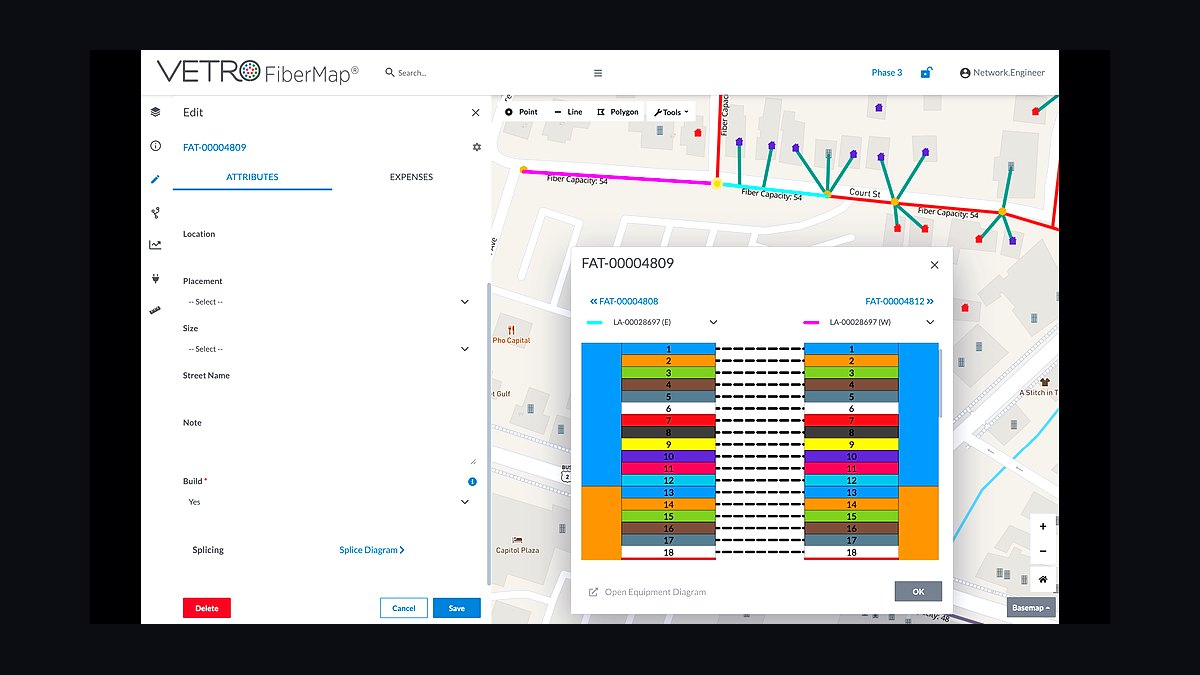Viewport: 1200px width, 675px height.
Task: Open the Splice Diagram link
Action: point(372,550)
